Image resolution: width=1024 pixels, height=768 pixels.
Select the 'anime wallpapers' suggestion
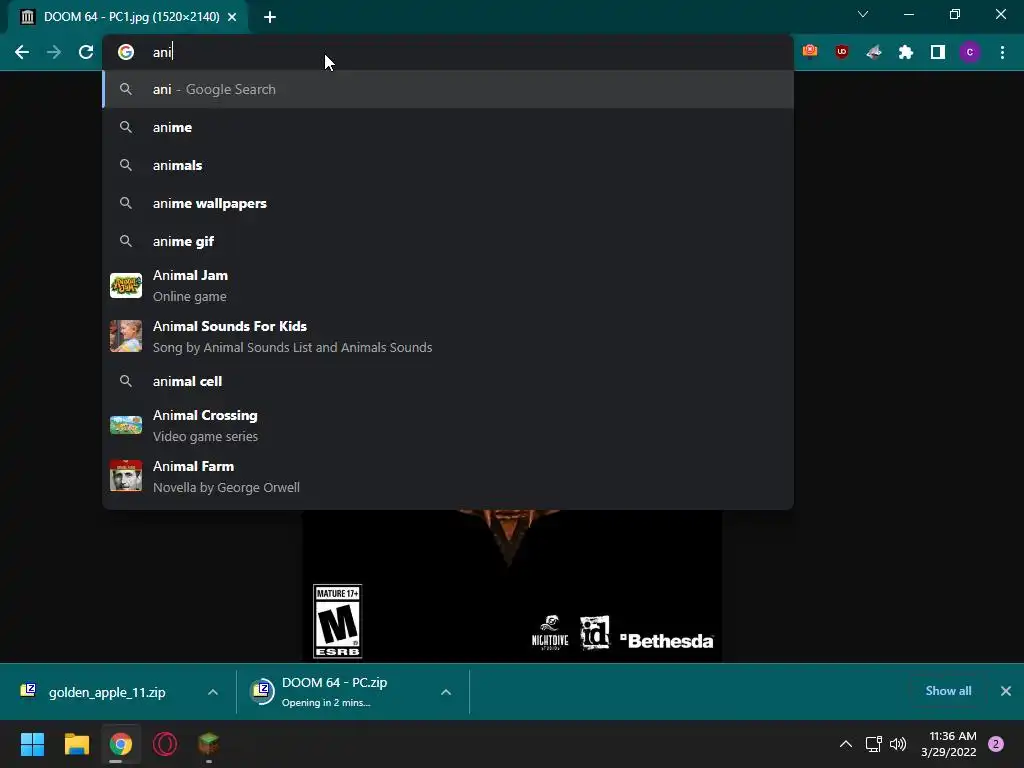(448, 203)
